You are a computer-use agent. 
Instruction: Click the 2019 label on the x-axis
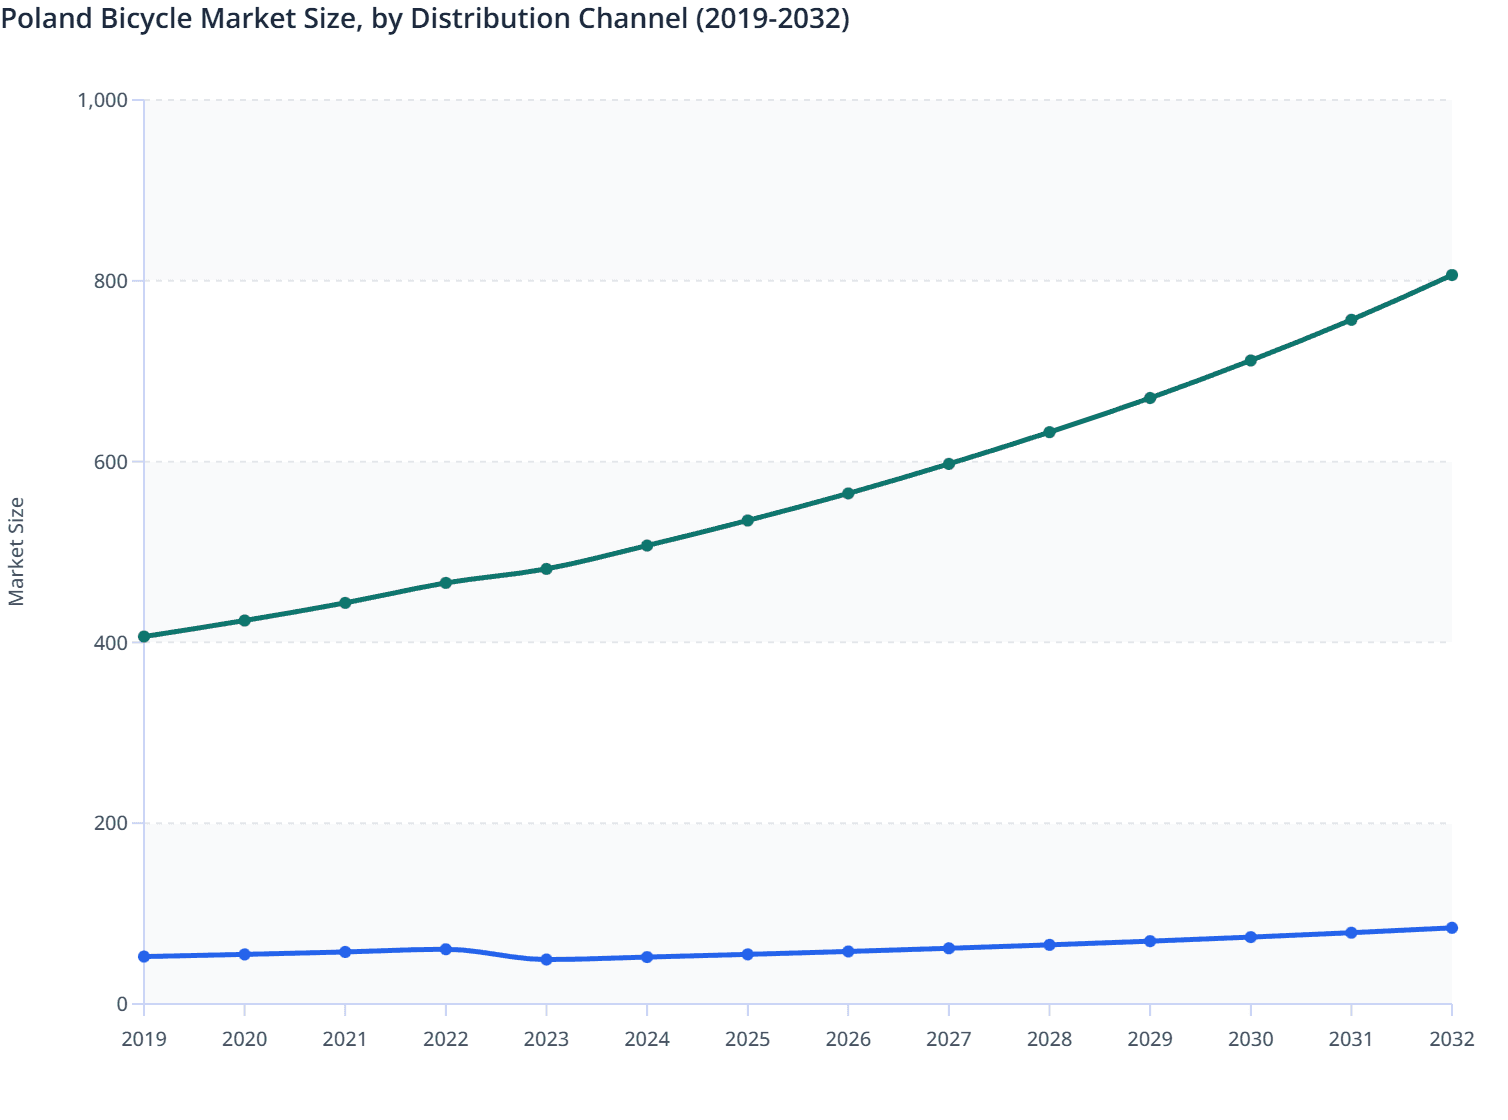click(143, 1040)
